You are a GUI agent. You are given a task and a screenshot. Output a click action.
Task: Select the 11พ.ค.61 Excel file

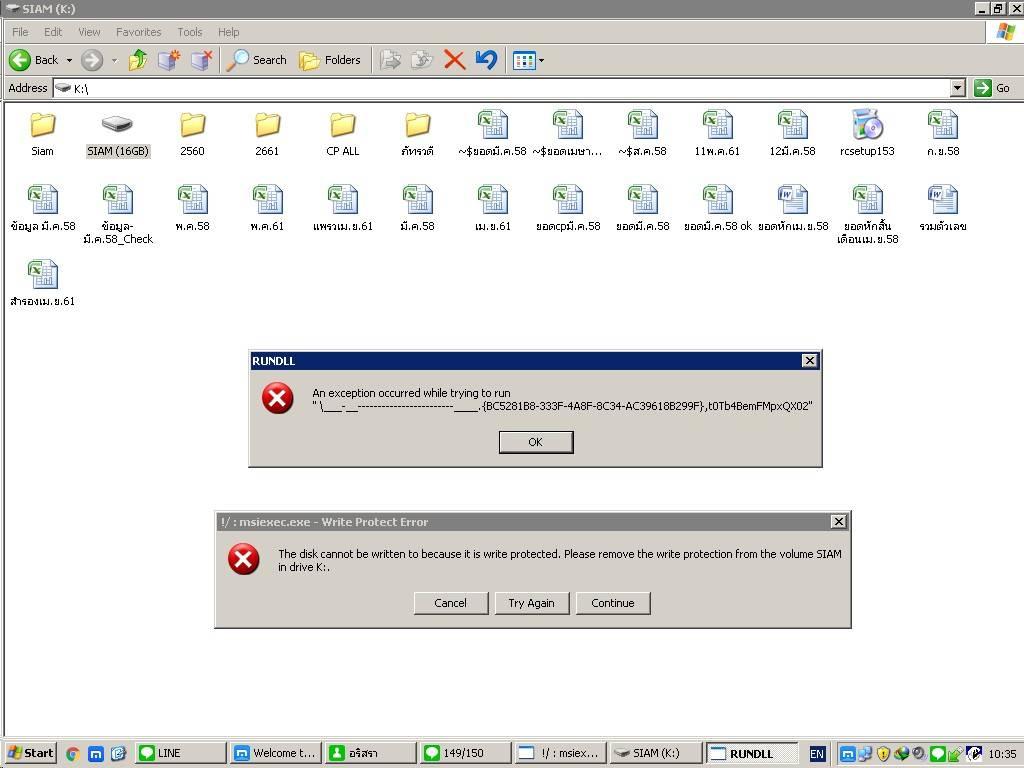point(717,134)
